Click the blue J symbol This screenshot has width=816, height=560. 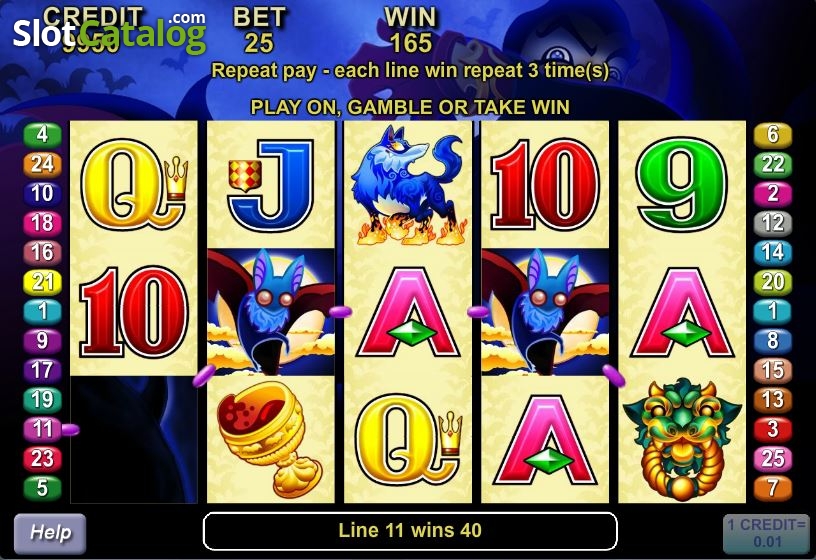click(x=271, y=185)
